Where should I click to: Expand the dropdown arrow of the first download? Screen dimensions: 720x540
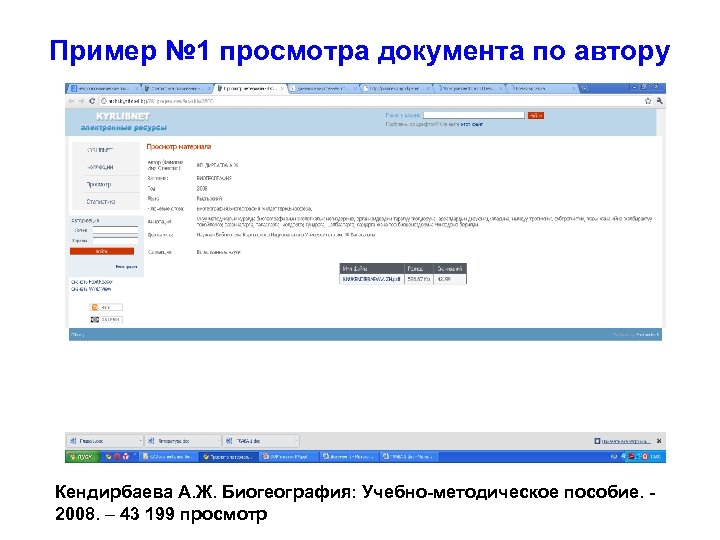(141, 441)
